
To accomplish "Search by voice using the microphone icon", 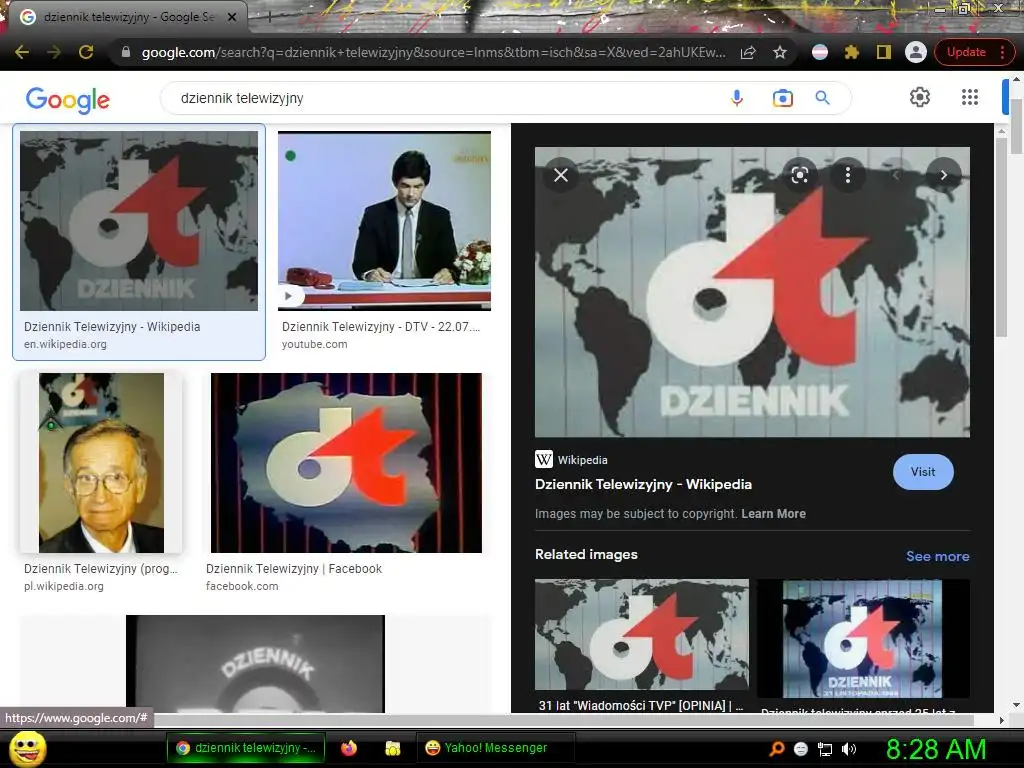I will (737, 98).
